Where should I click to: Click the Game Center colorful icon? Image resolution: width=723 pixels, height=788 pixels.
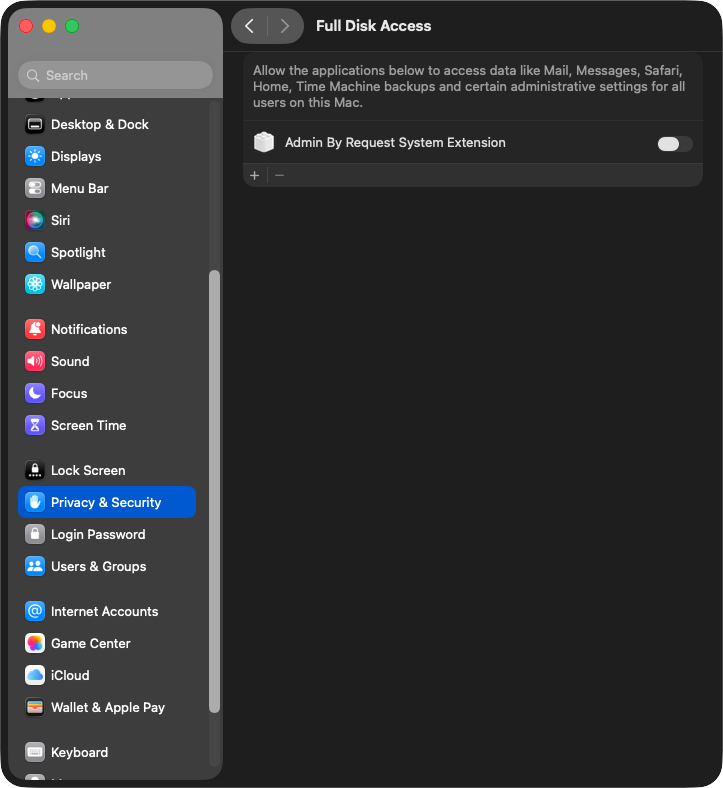[x=35, y=644]
